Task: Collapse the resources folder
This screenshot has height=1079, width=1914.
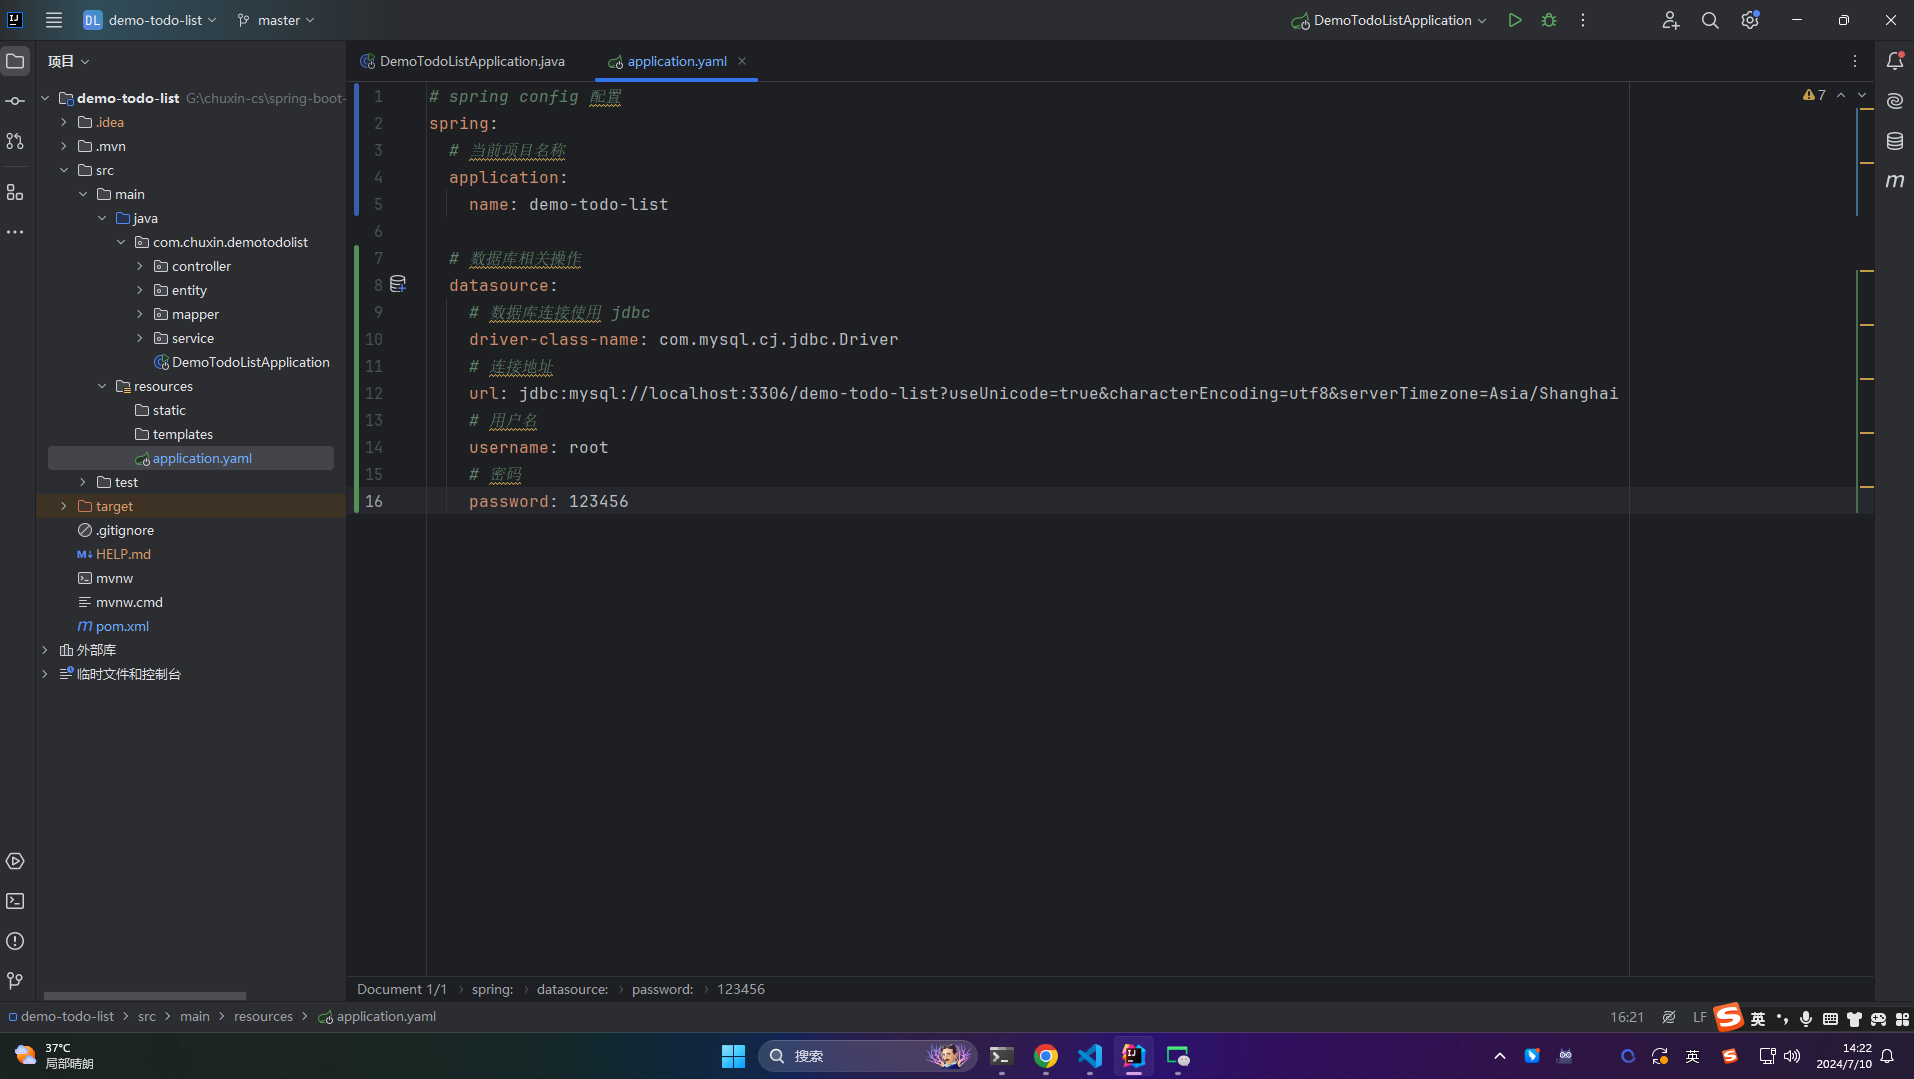Action: tap(102, 386)
